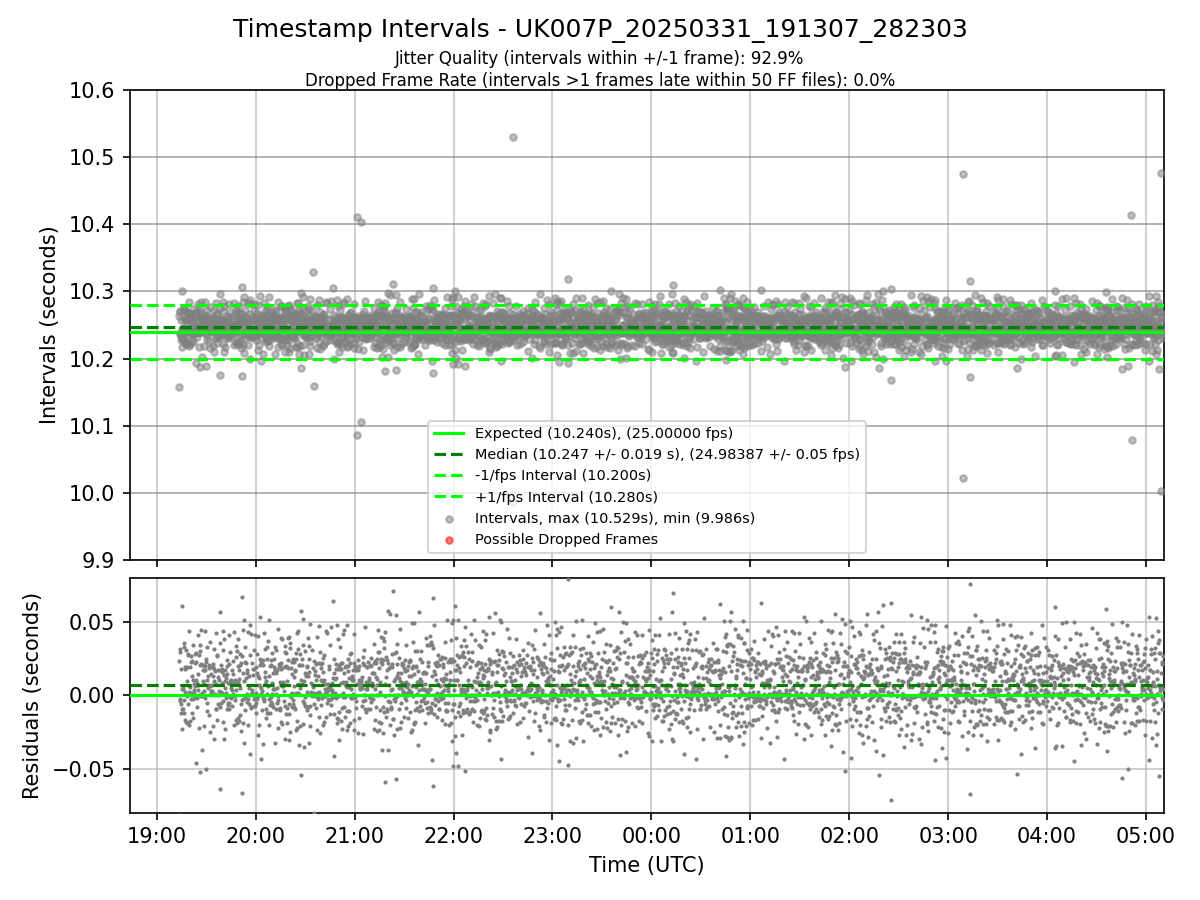Viewport: 1200px width, 900px height.
Task: Click the 19:00 time tick label
Action: pyautogui.click(x=156, y=834)
